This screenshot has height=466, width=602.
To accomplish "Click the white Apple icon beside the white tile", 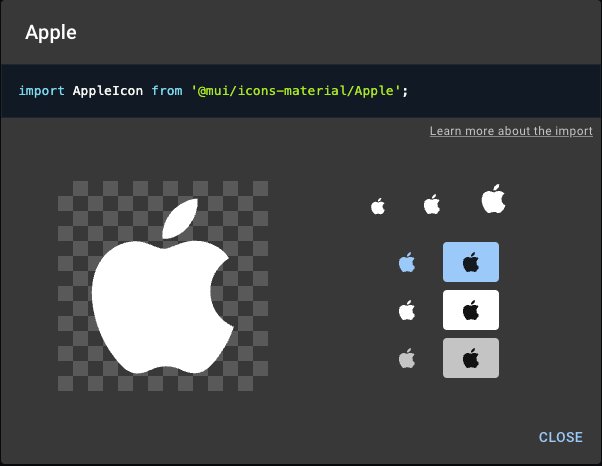I will click(x=407, y=311).
